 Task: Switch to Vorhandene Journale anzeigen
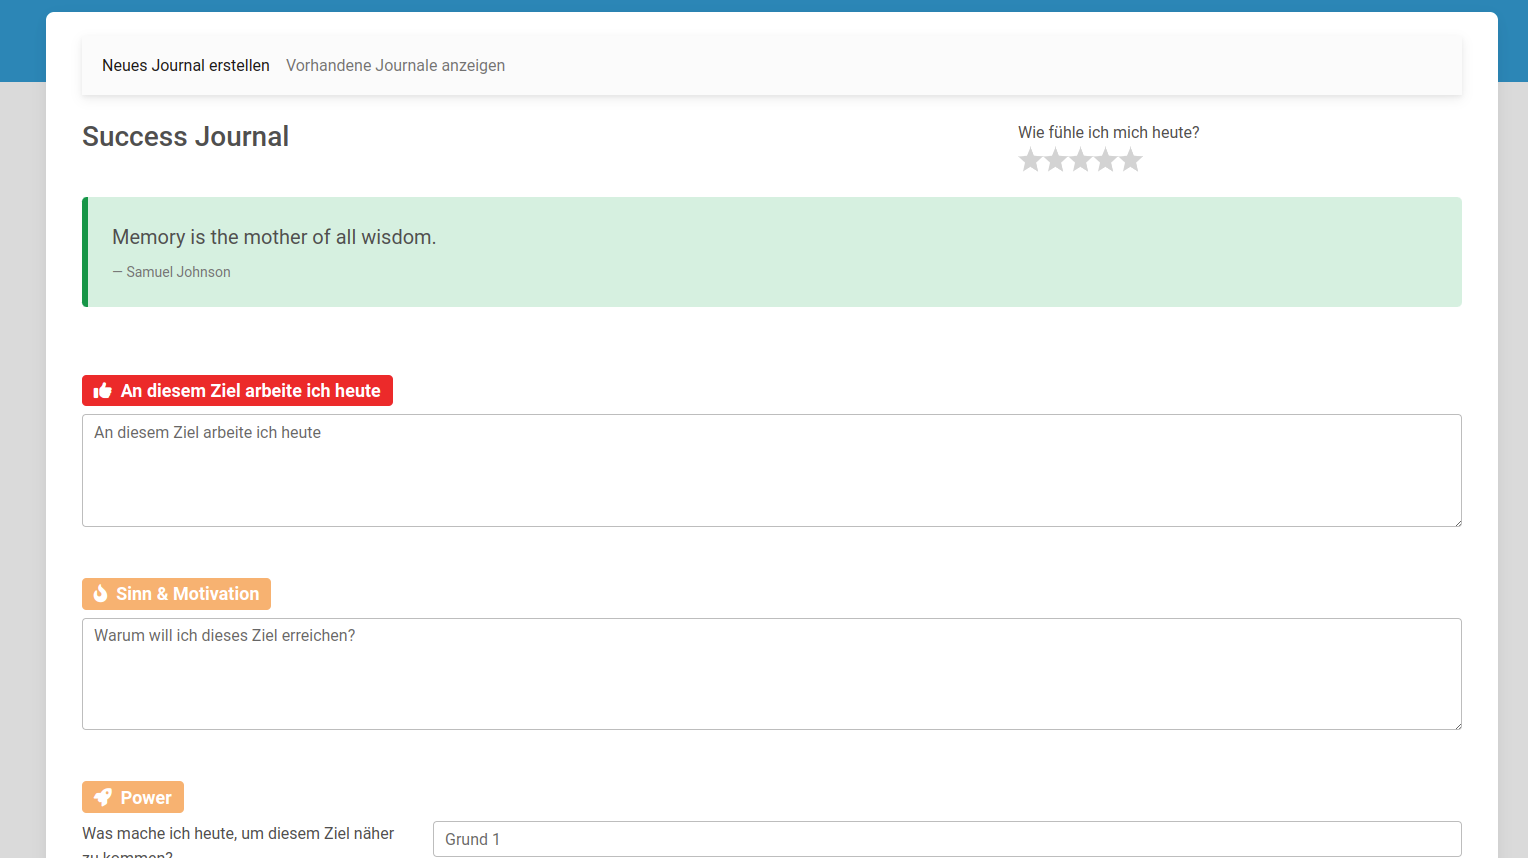click(x=395, y=66)
